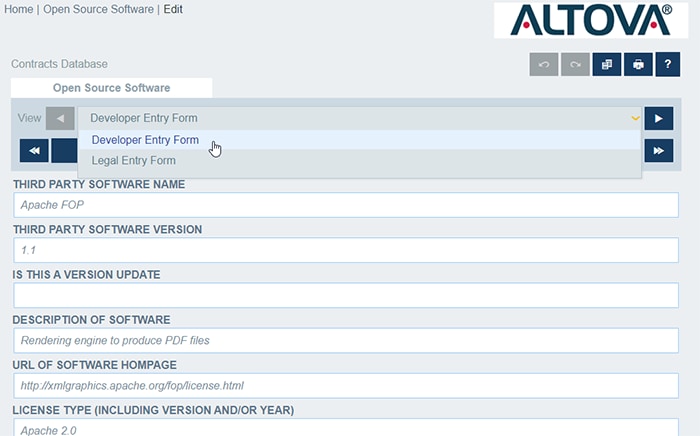Click URL of Software Homepage field
Screen dimensions: 700x436
(346, 385)
